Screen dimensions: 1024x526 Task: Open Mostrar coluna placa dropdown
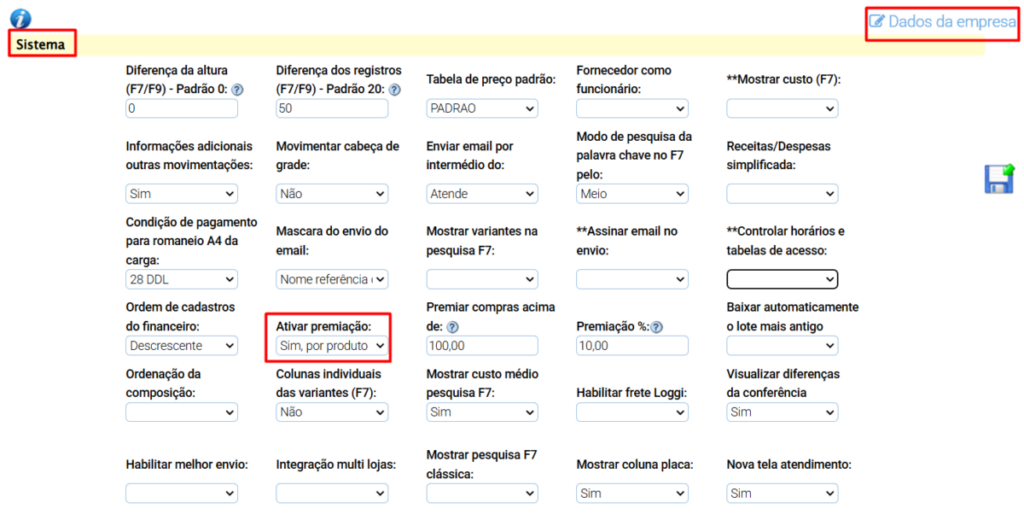(632, 493)
